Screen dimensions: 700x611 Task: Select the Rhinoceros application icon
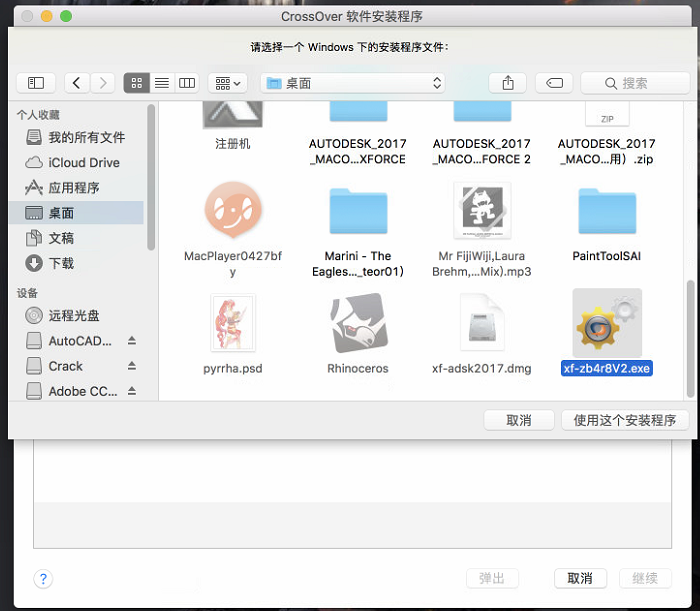pos(358,322)
